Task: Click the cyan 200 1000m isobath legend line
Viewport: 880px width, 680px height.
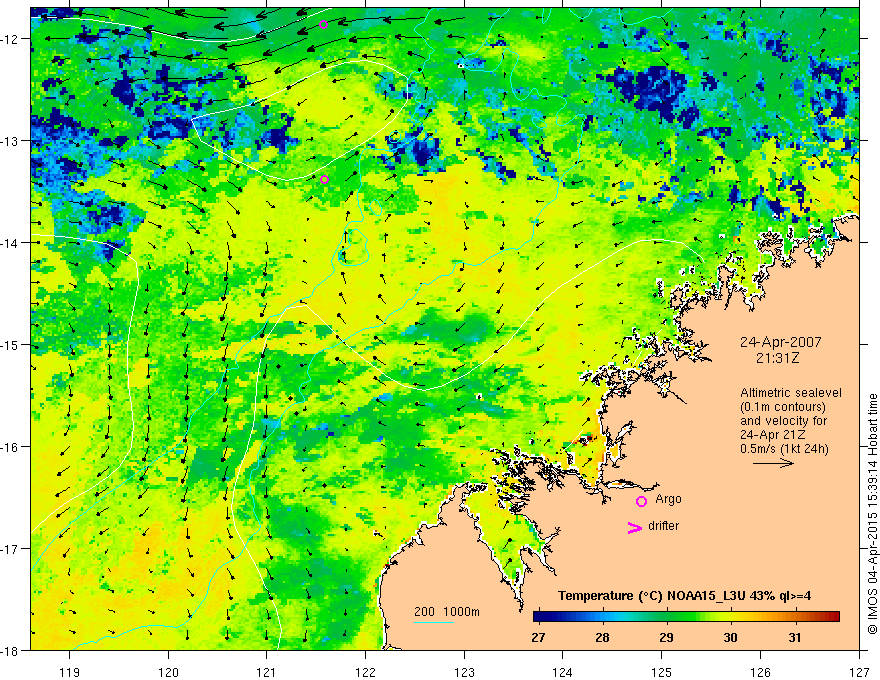Action: (x=433, y=622)
